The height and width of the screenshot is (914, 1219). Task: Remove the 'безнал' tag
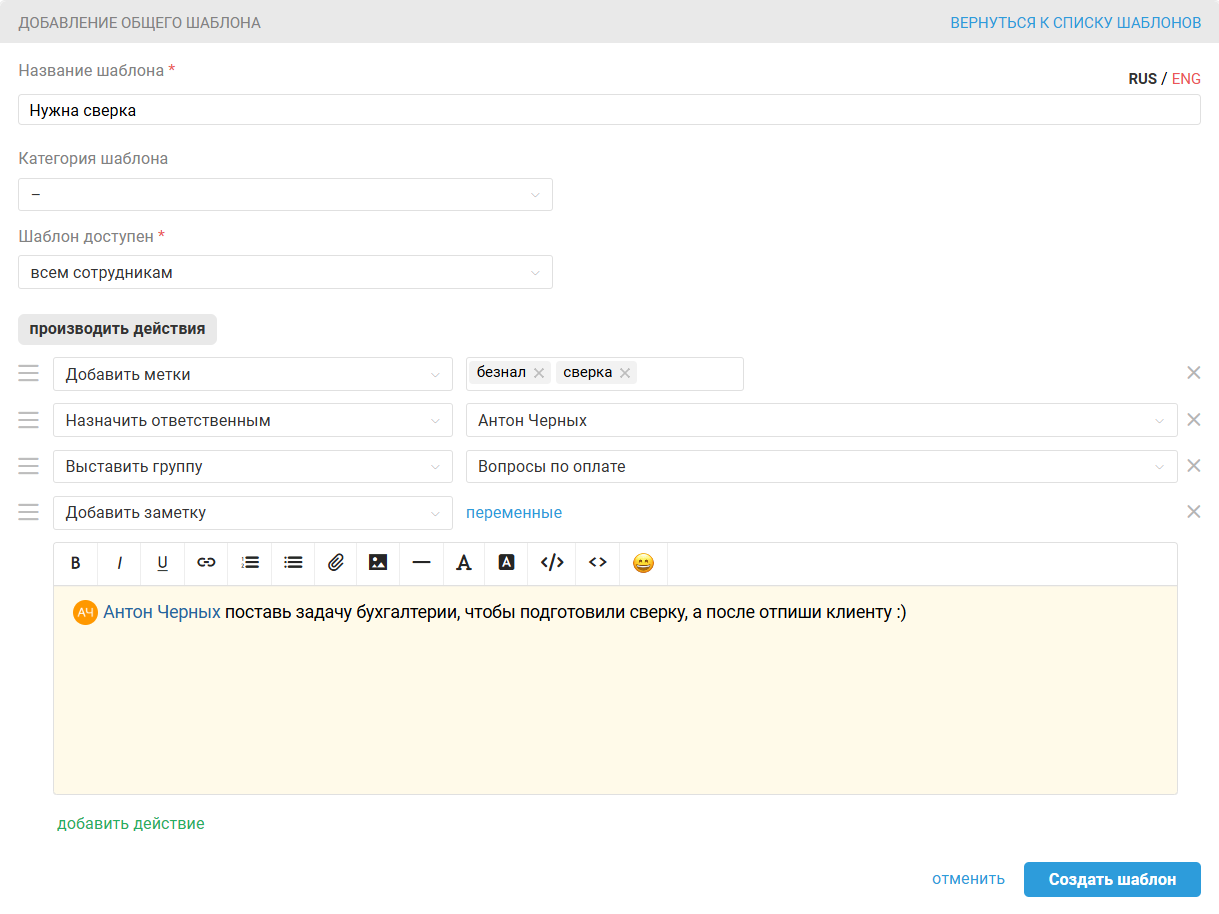[539, 373]
